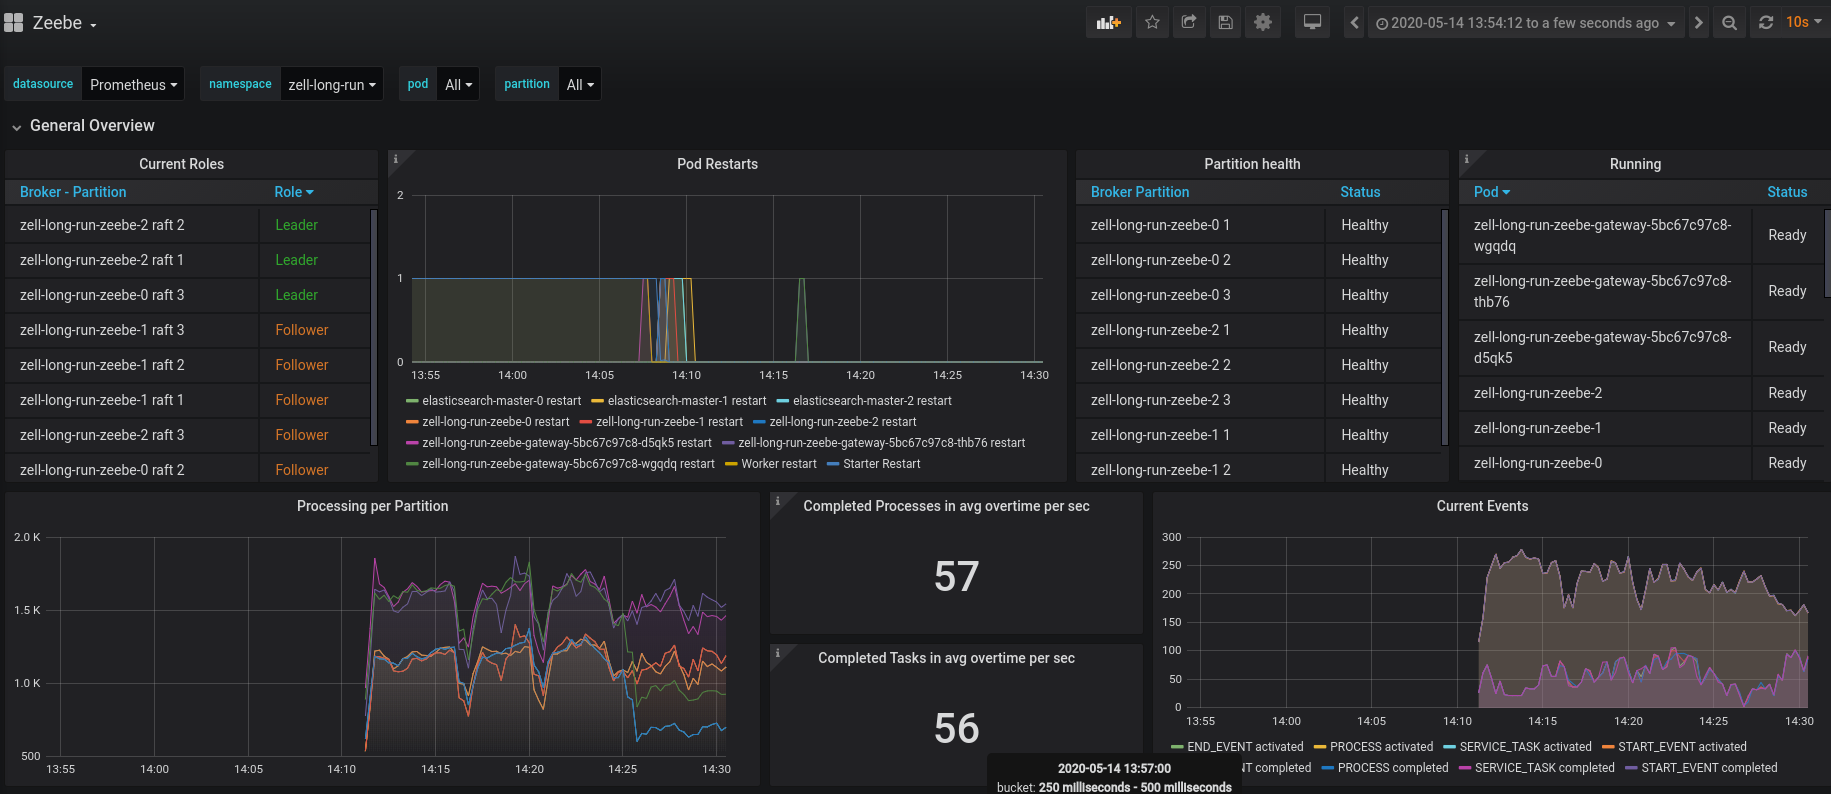Toggle zell-long-run-zeebe-0 restart series

496,422
